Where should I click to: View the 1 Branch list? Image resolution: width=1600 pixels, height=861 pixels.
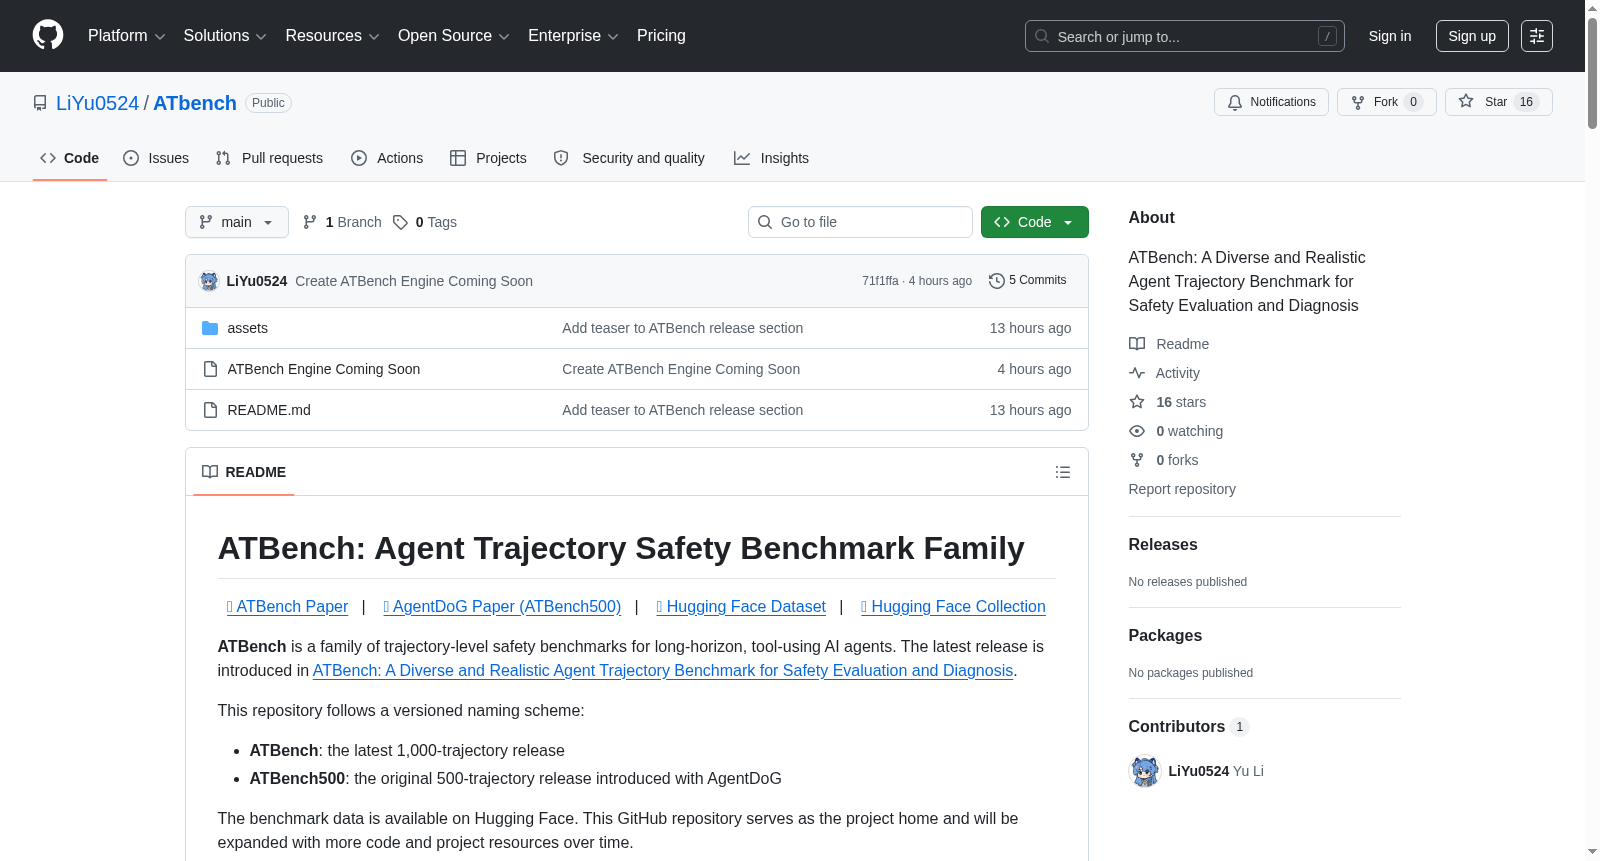point(343,222)
